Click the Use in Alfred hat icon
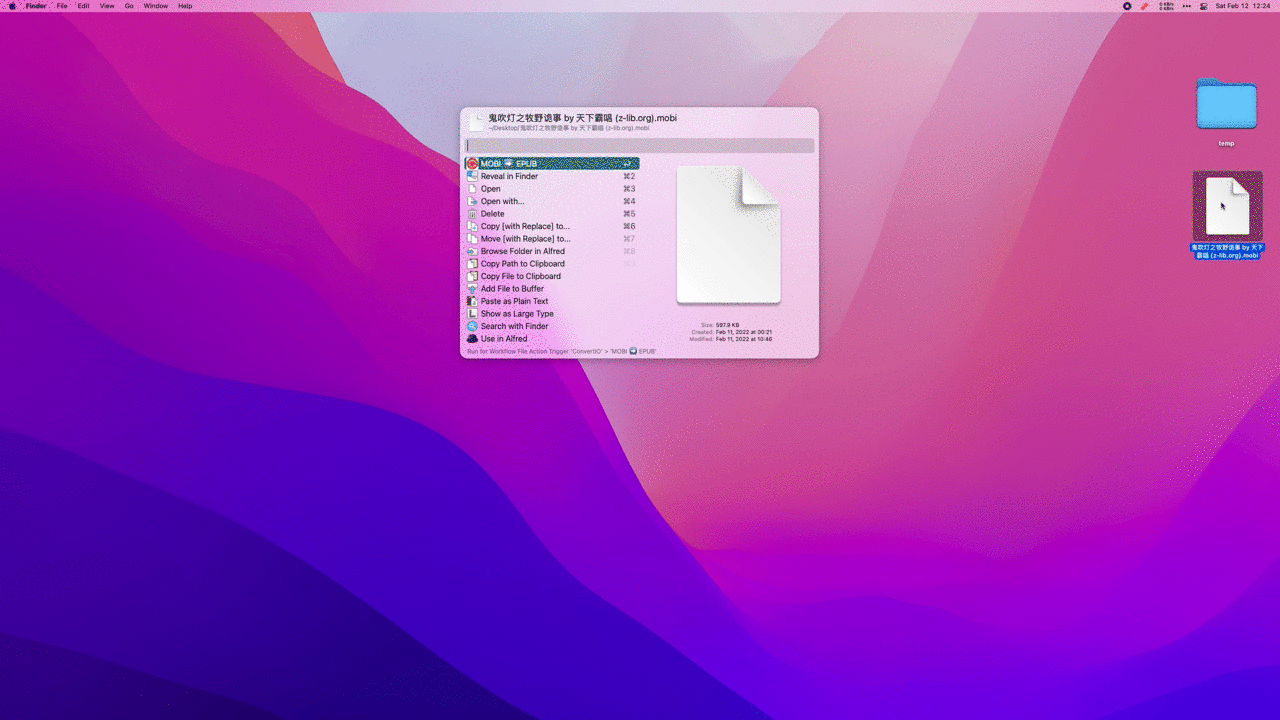 [x=472, y=339]
